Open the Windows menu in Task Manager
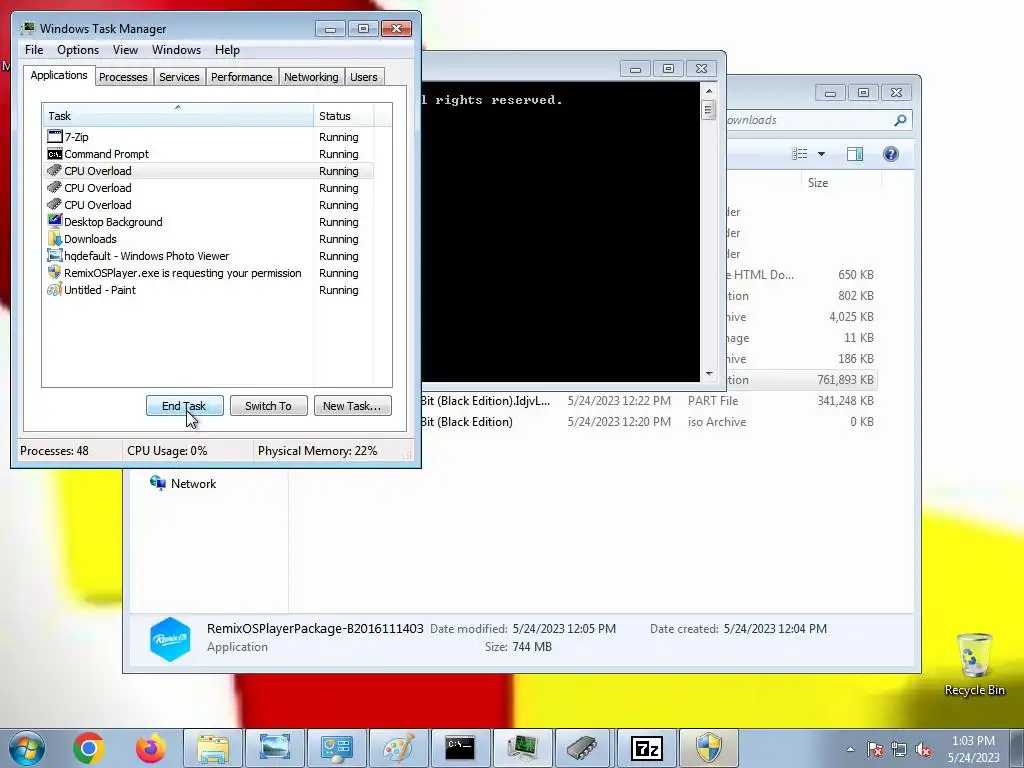Image resolution: width=1024 pixels, height=768 pixels. (x=176, y=50)
